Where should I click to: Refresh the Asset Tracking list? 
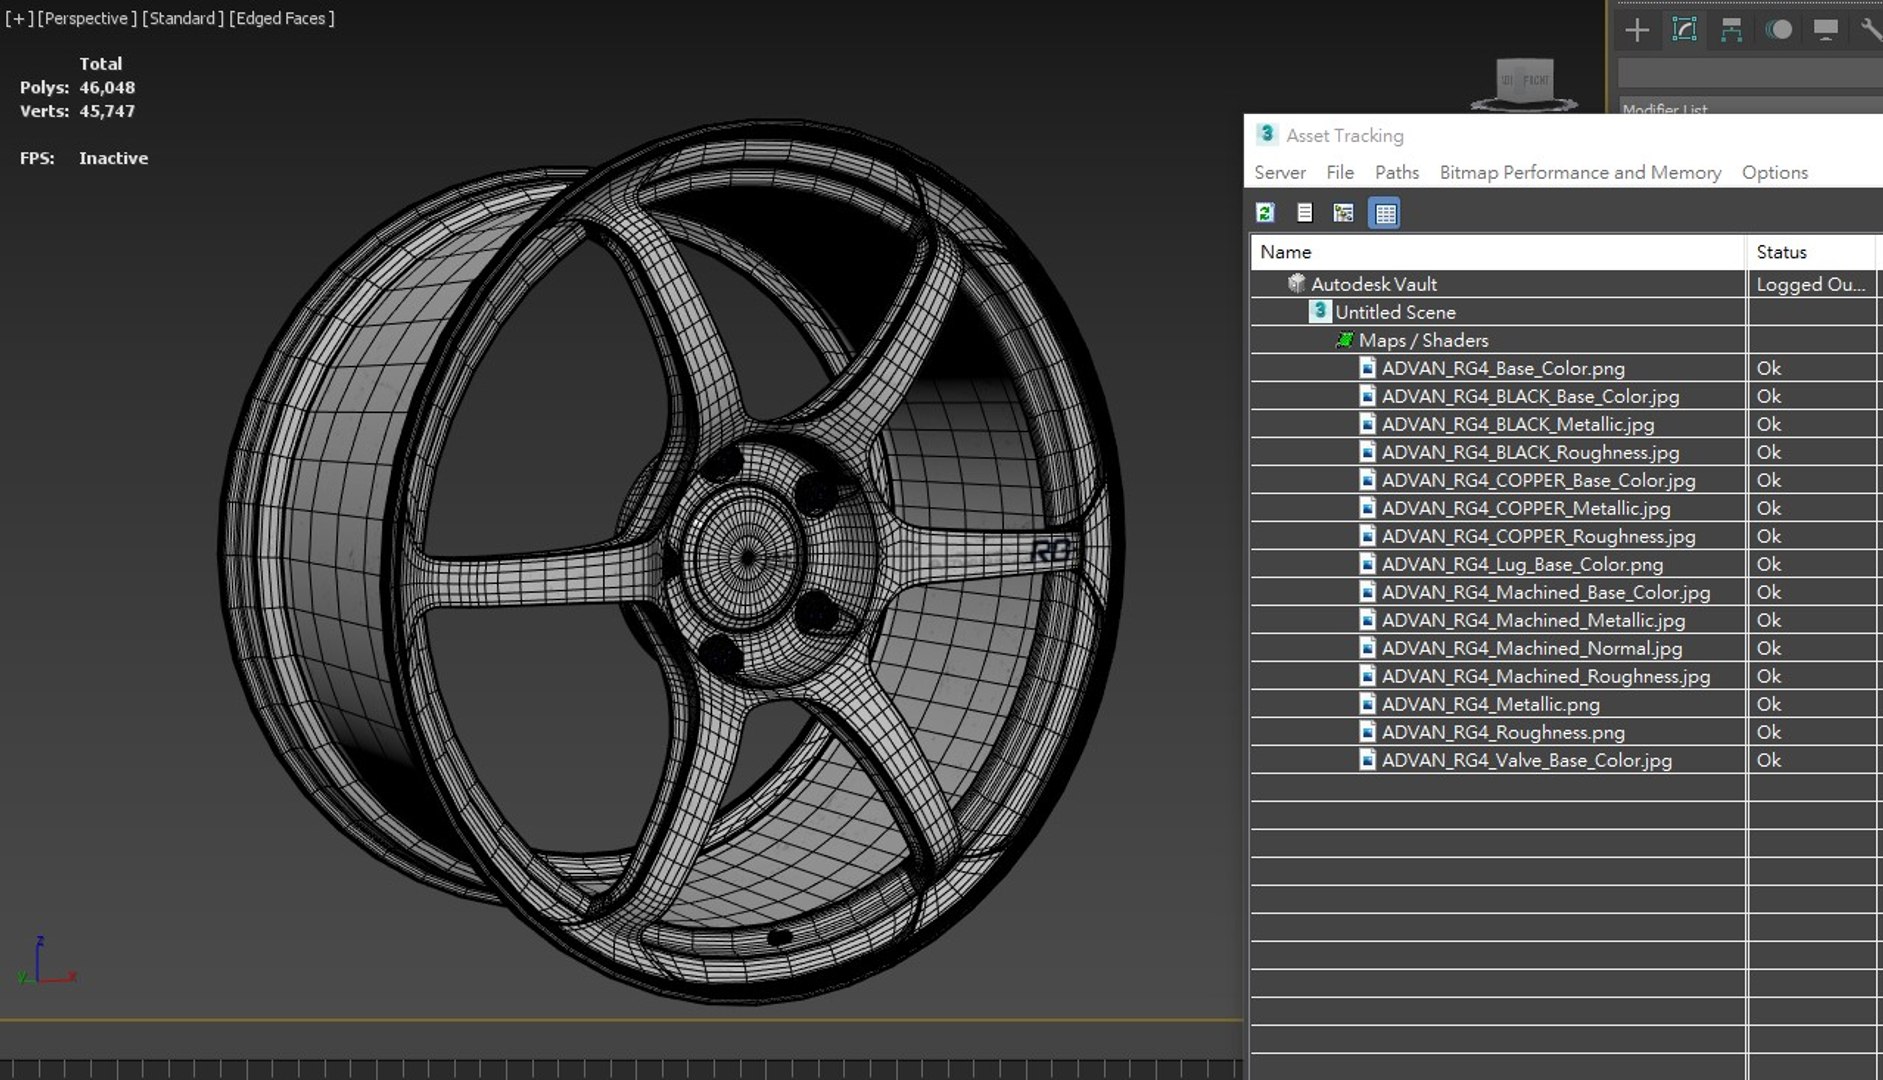point(1265,212)
